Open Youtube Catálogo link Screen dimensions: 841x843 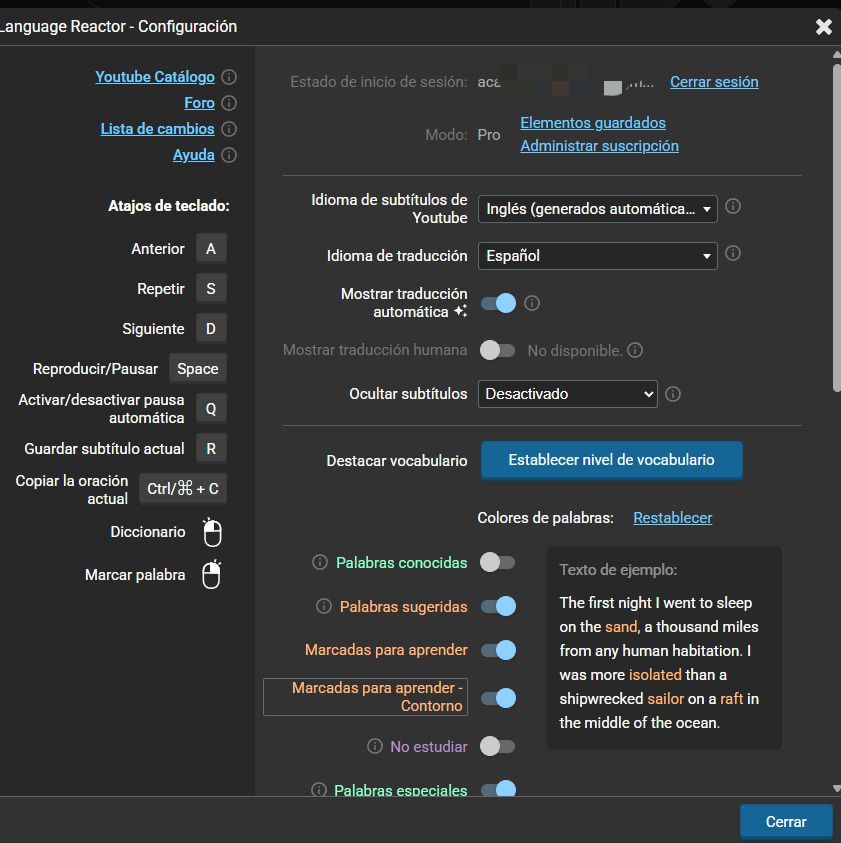pyautogui.click(x=155, y=77)
